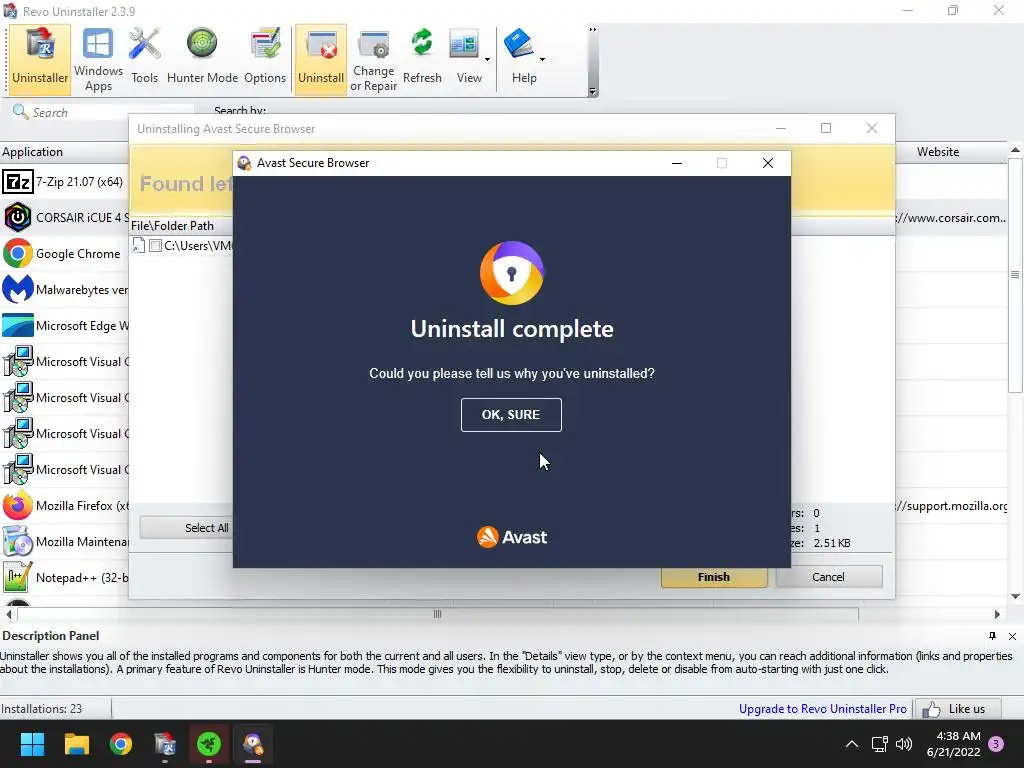1024x768 pixels.
Task: Pin the Description Panel
Action: (993, 635)
